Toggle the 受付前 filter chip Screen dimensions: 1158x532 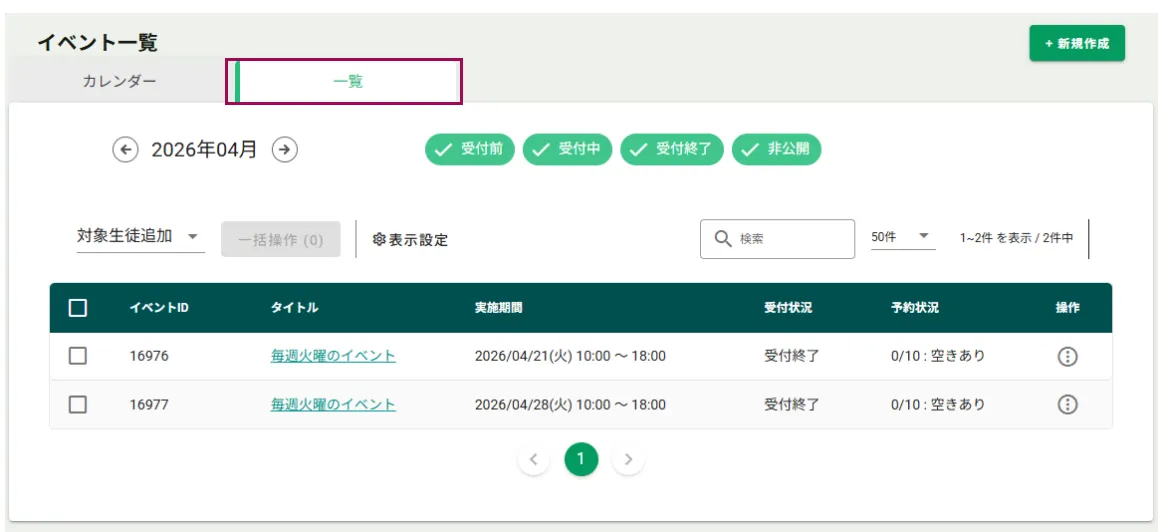(x=470, y=149)
